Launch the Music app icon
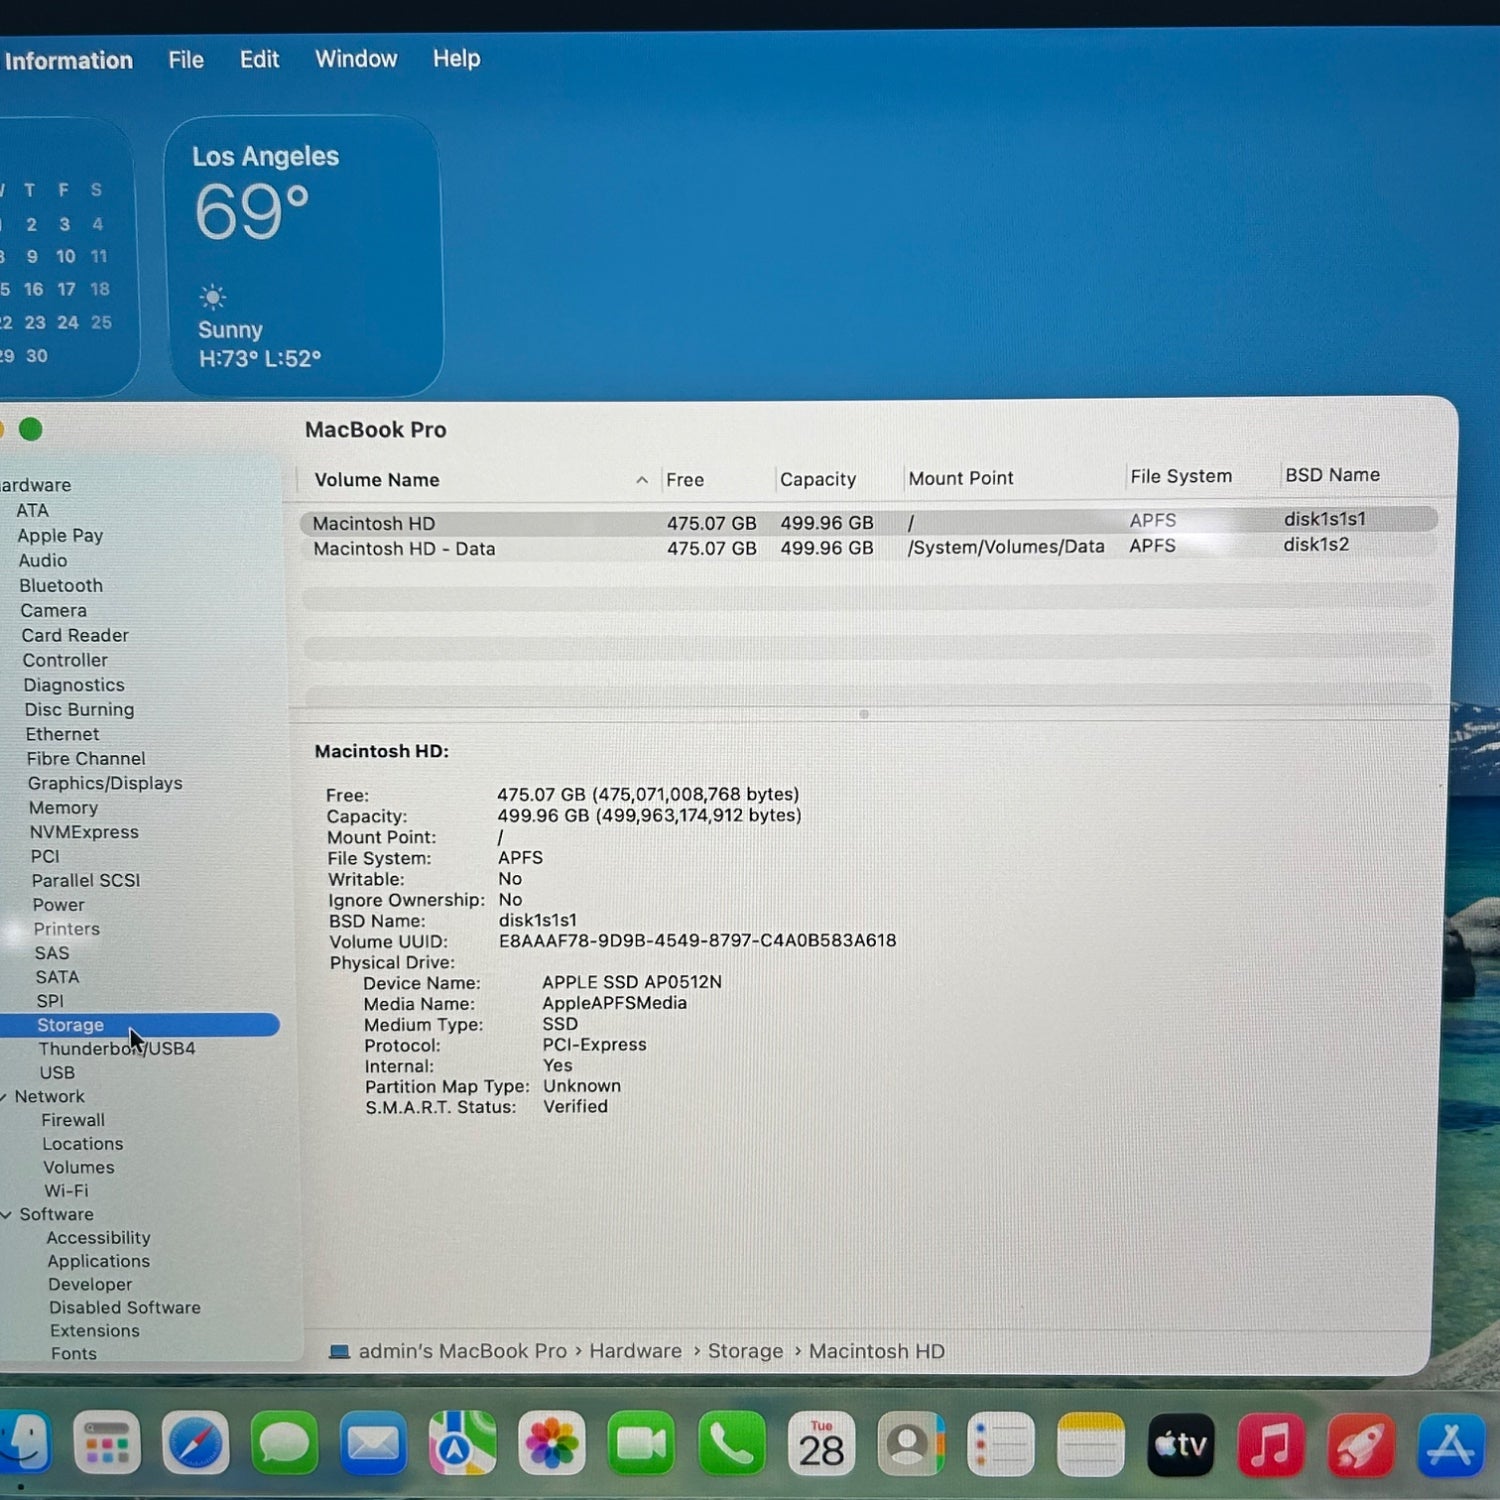This screenshot has height=1500, width=1500. (x=1270, y=1445)
